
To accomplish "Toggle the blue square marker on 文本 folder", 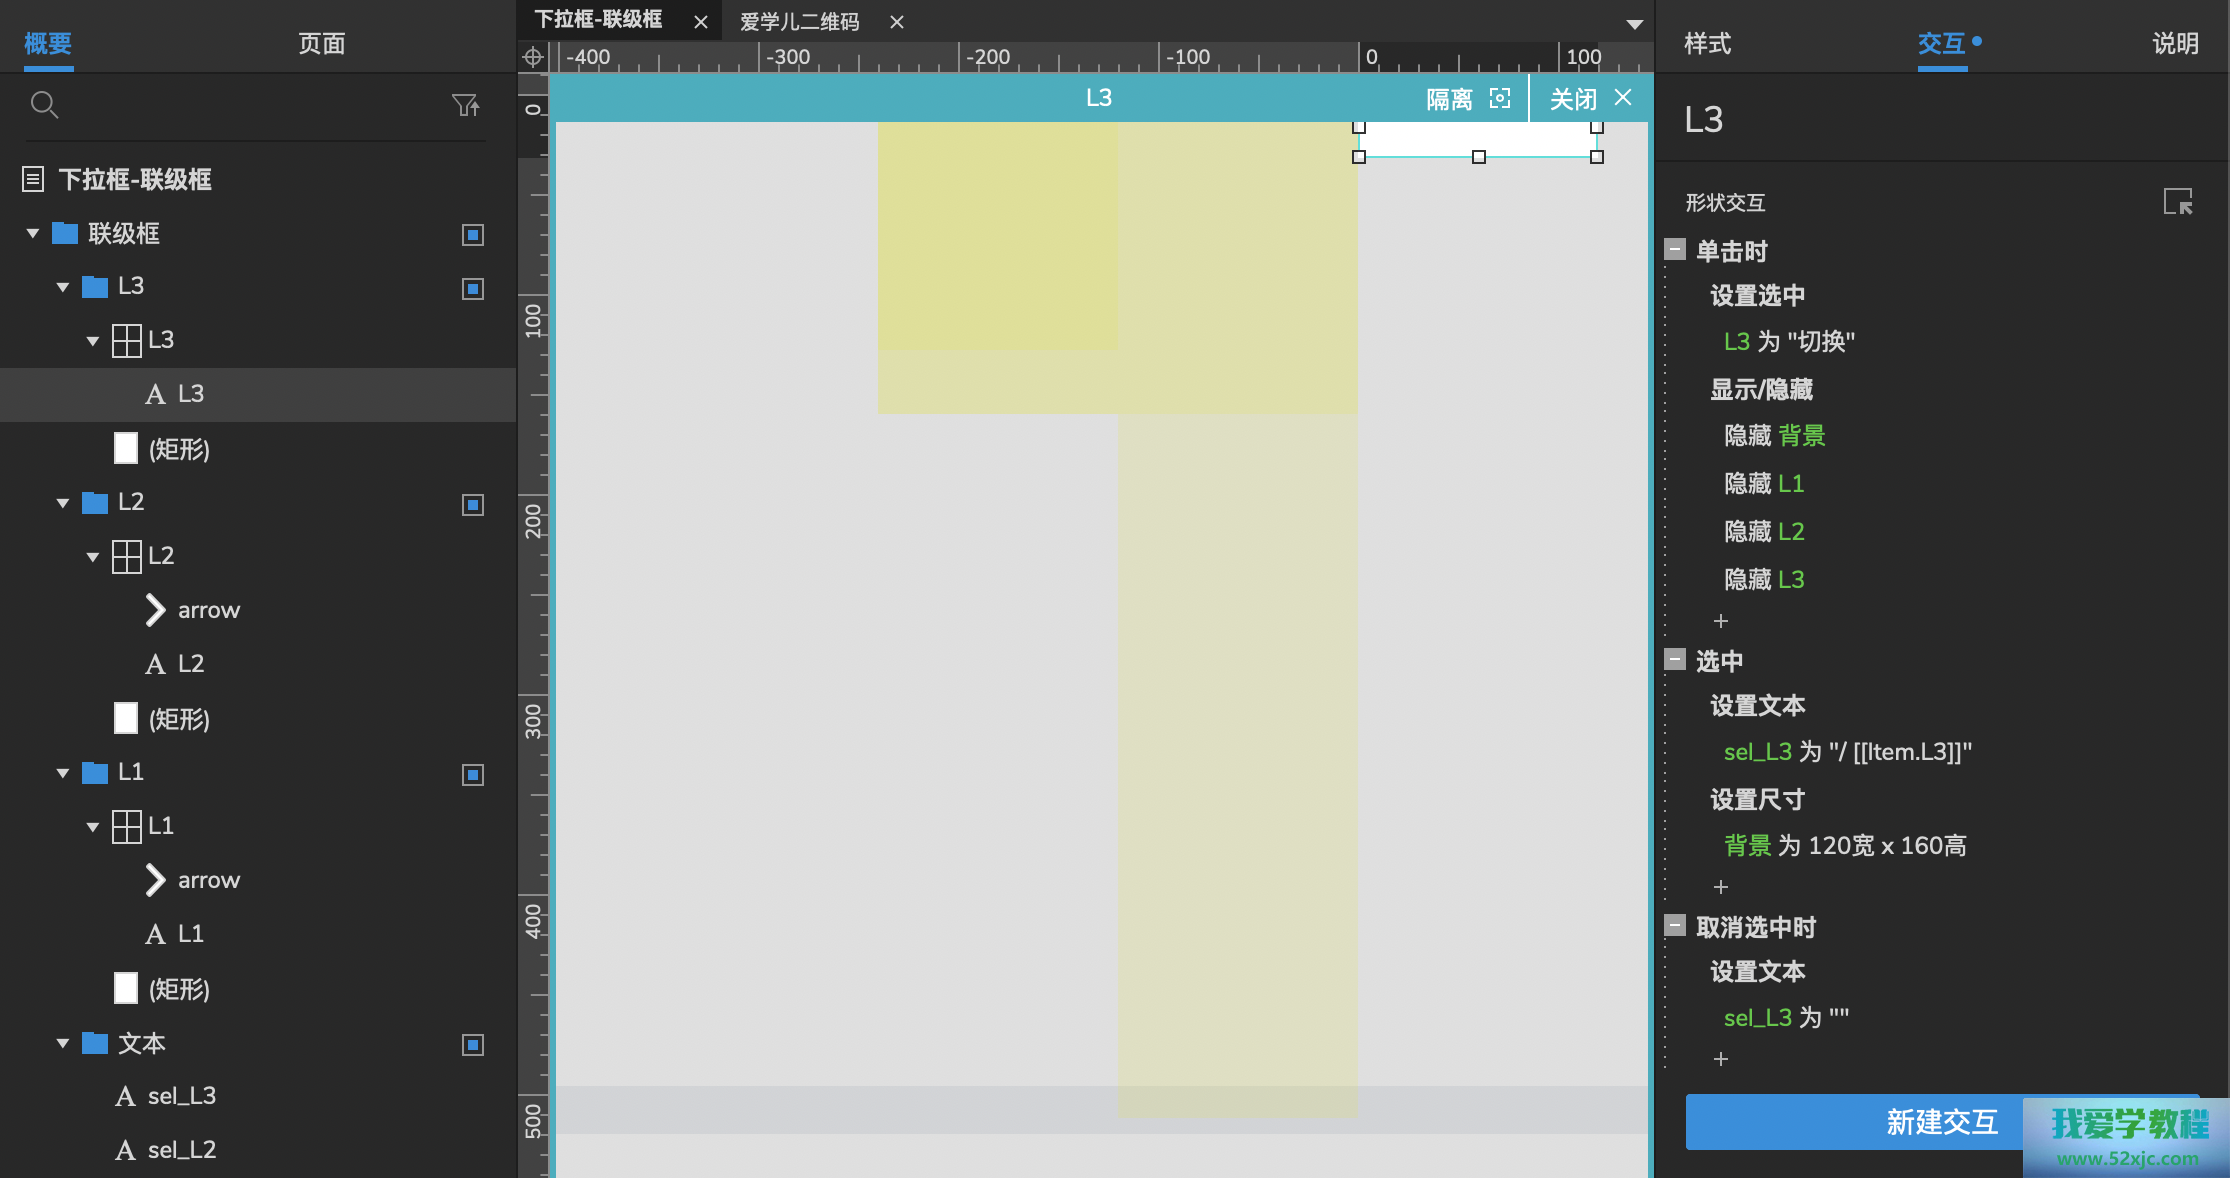I will pyautogui.click(x=473, y=1045).
